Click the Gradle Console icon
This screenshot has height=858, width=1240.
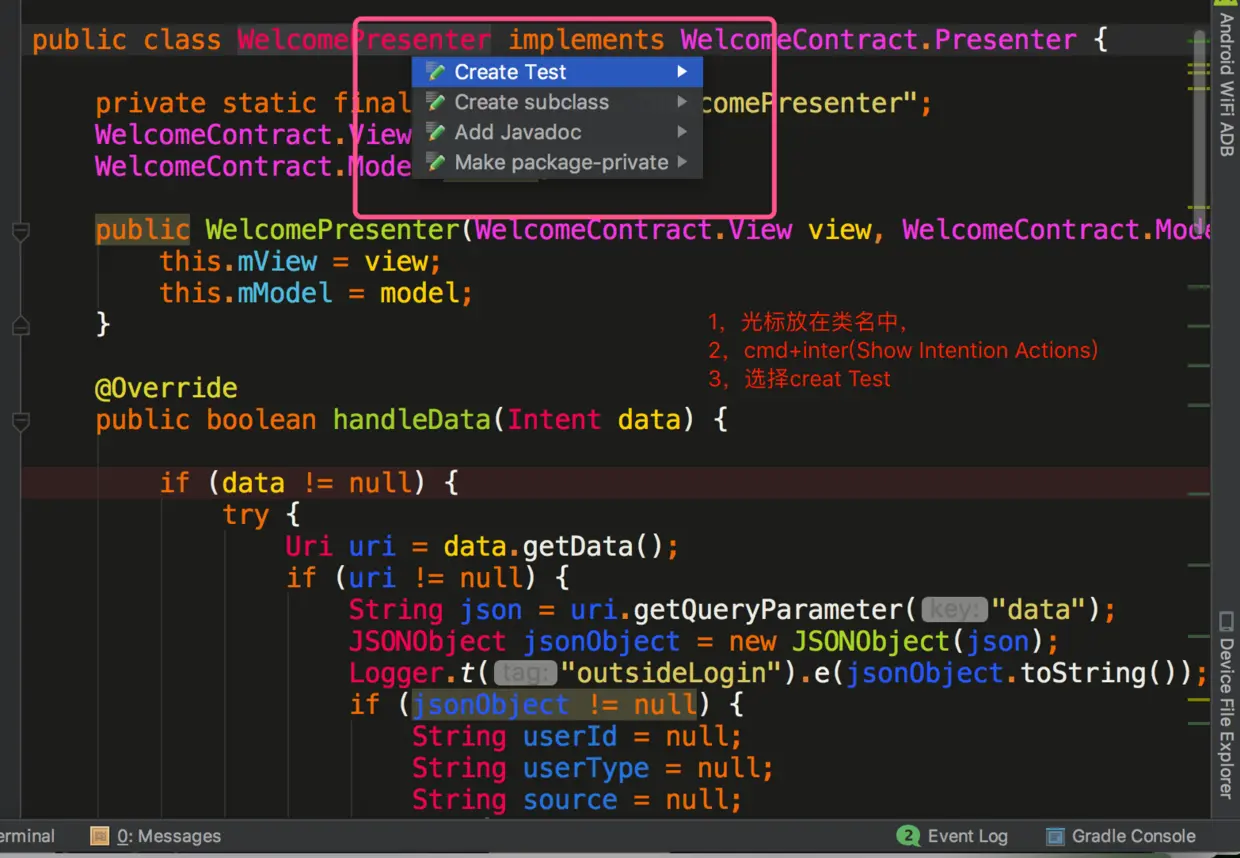click(x=1055, y=836)
